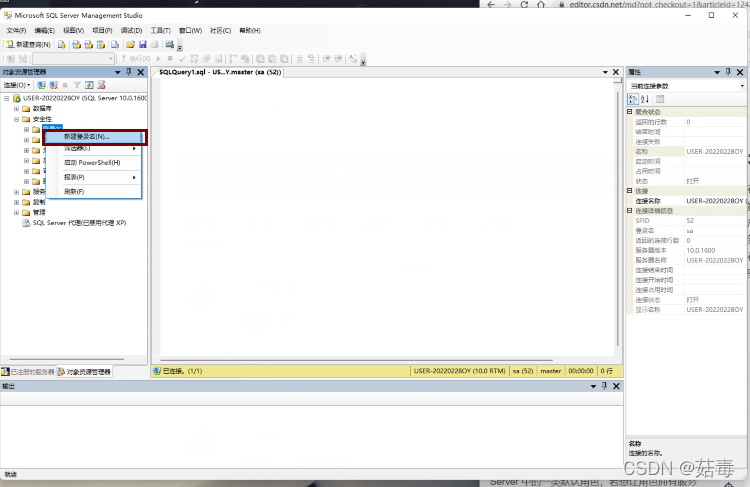Click the last icon in Object Explorer toolbar

pyautogui.click(x=101, y=85)
